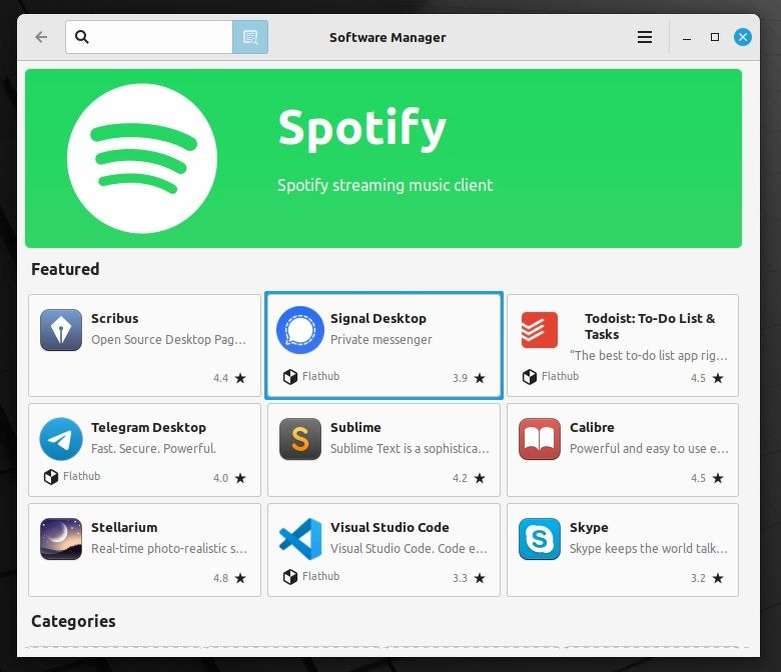Click 'Visual Studio Code. Code e...' description
Viewport: 781px width, 672px height.
coord(408,548)
